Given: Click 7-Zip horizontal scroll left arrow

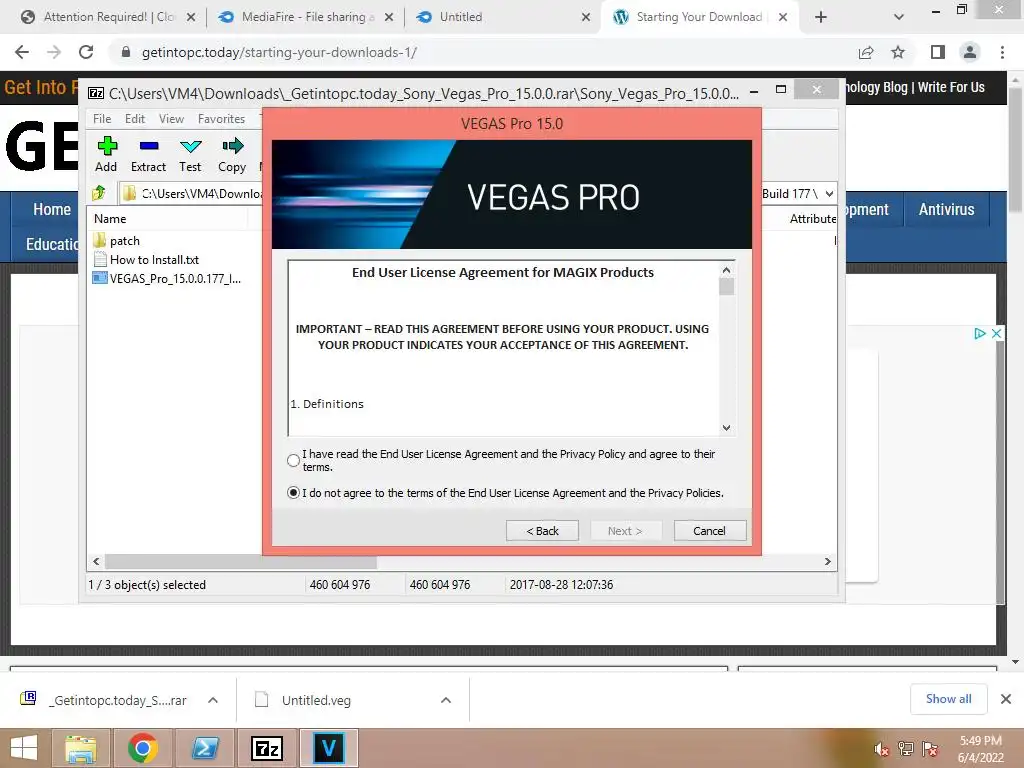Looking at the screenshot, I should point(96,562).
